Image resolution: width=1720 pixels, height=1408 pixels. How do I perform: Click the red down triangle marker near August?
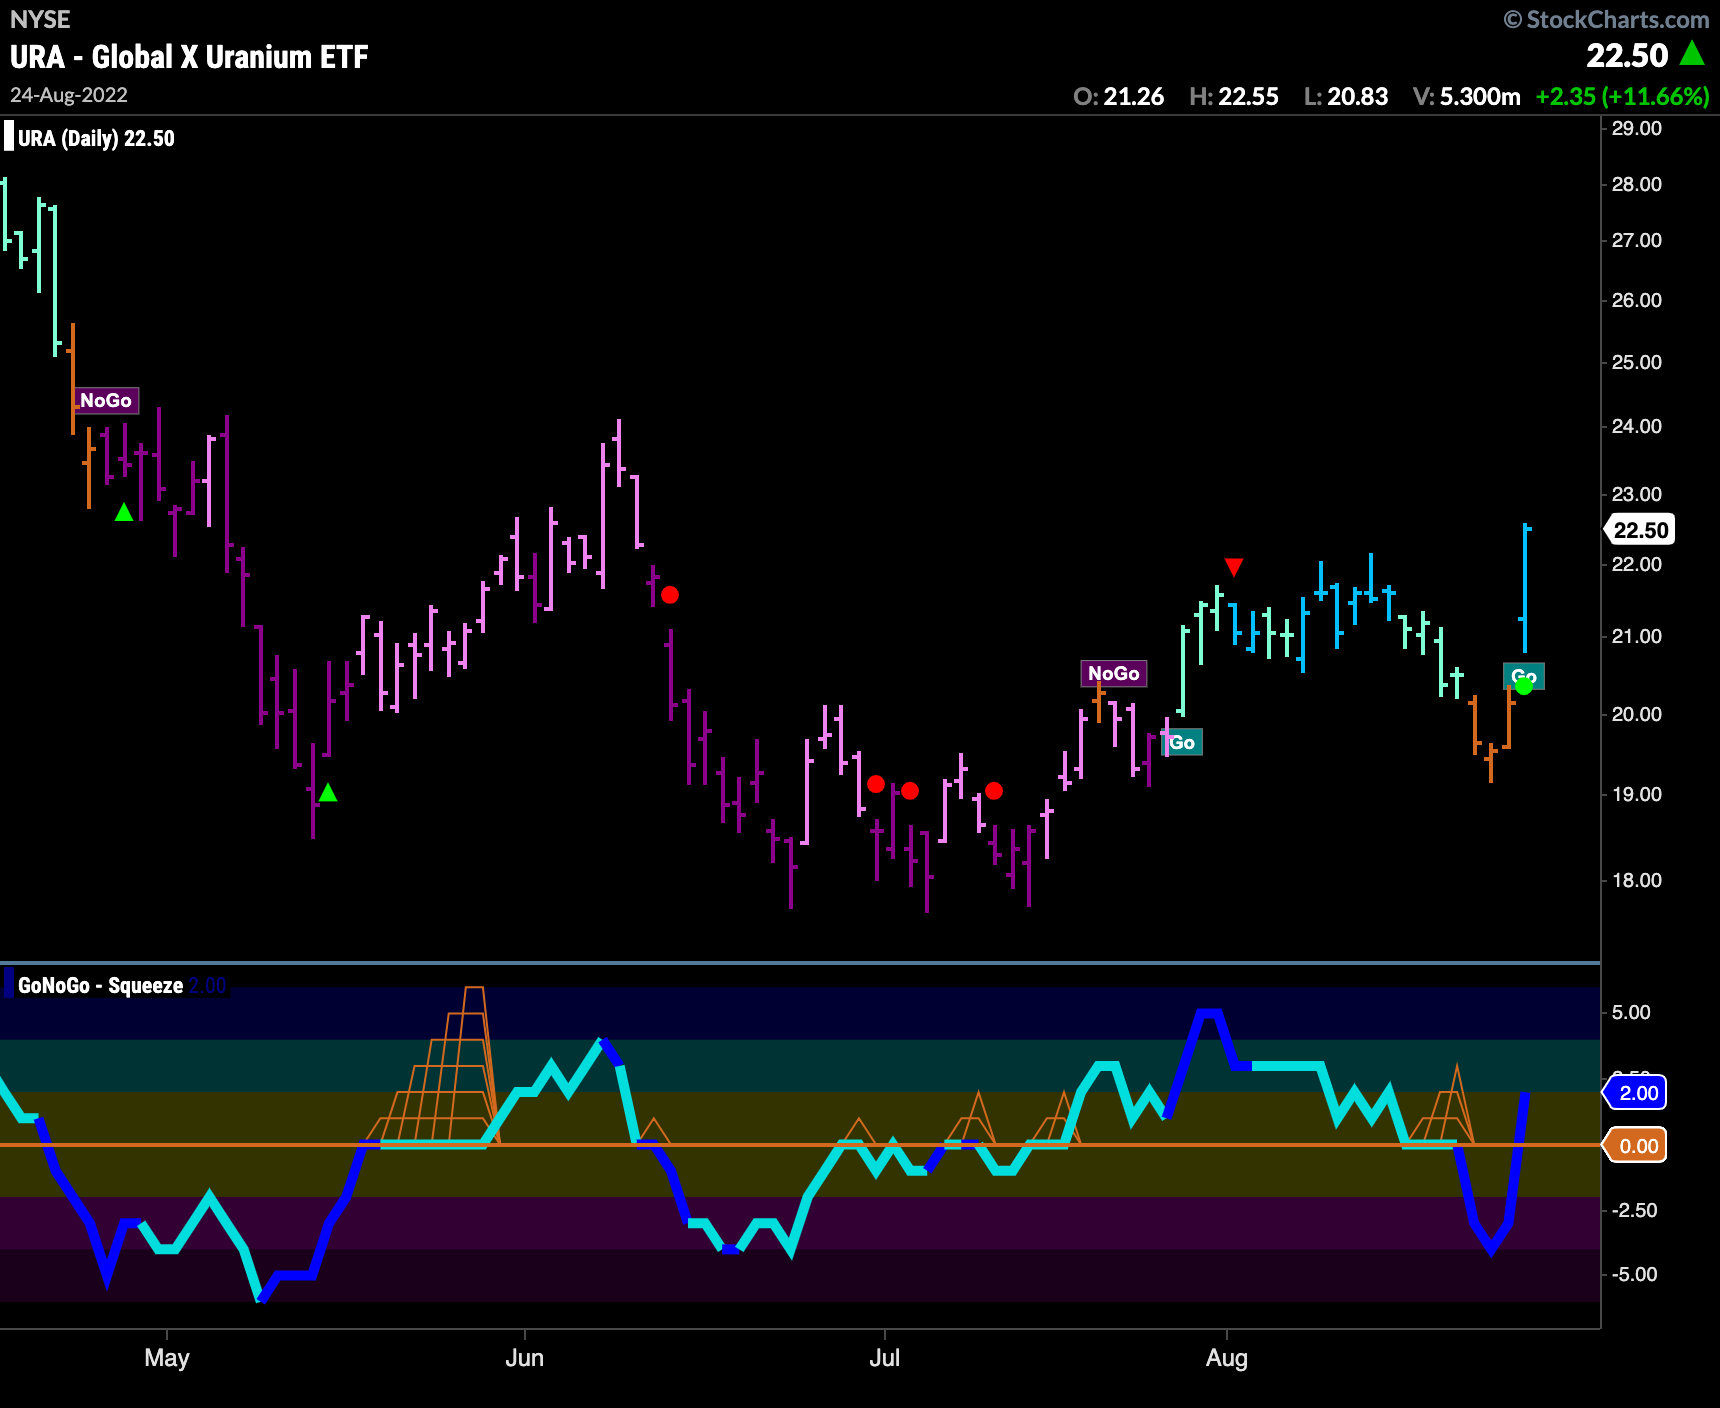coord(1234,567)
